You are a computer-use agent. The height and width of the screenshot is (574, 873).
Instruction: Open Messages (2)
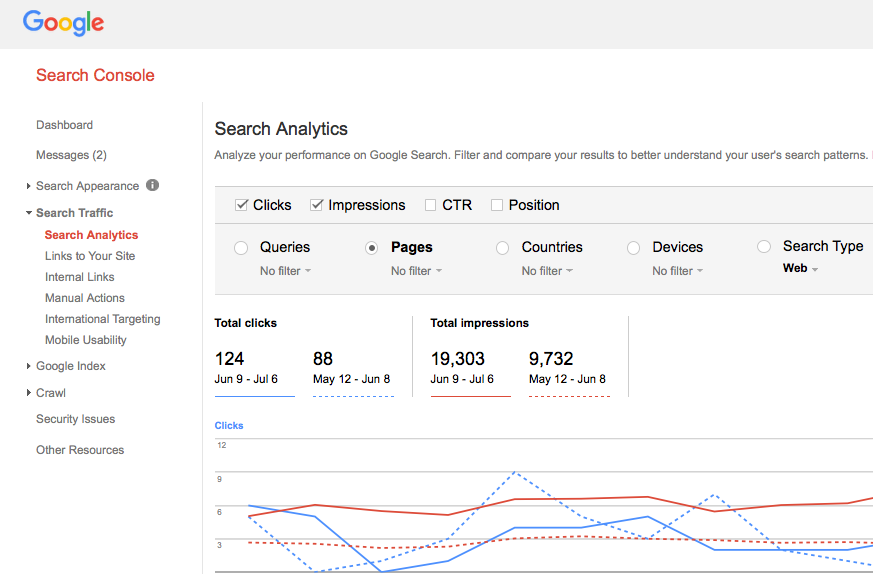point(71,155)
